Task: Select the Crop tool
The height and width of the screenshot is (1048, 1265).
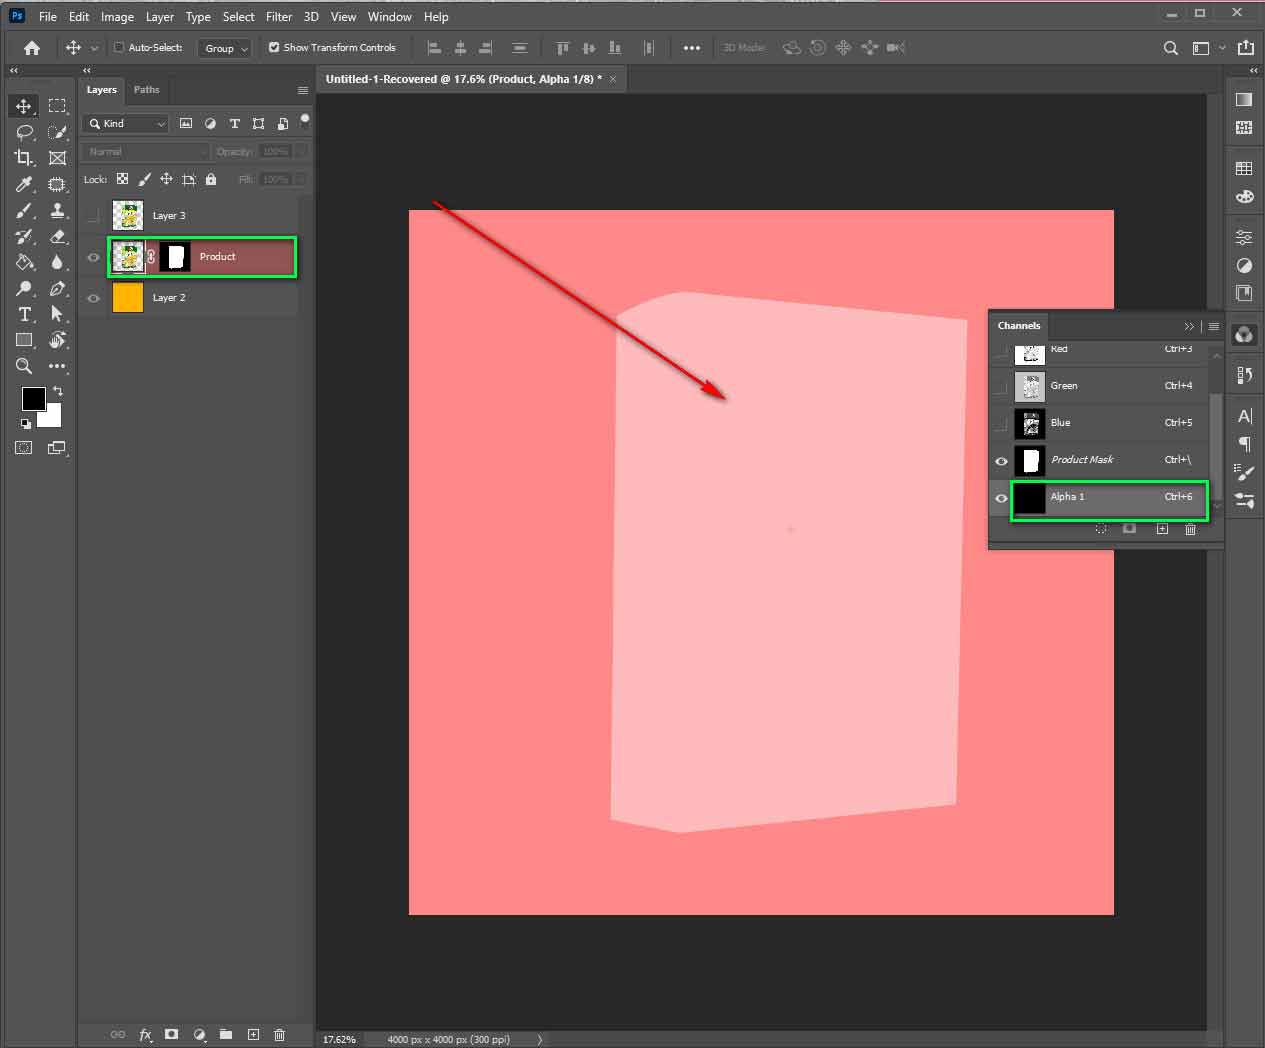Action: [x=24, y=157]
